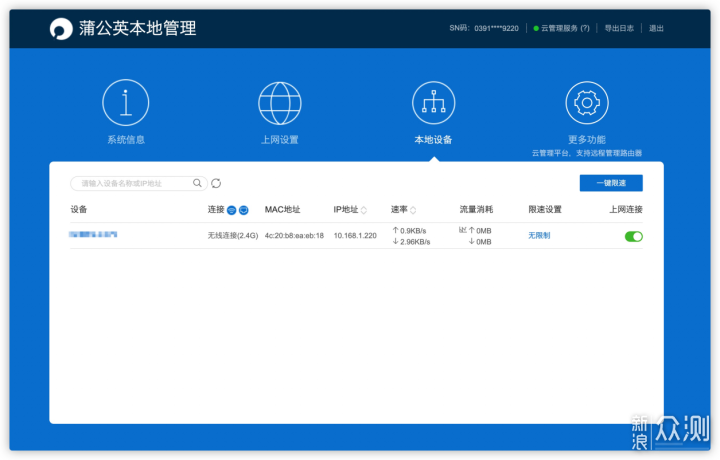This screenshot has height=460, width=720.
Task: Focus the device name or IP search field
Action: pyautogui.click(x=139, y=183)
